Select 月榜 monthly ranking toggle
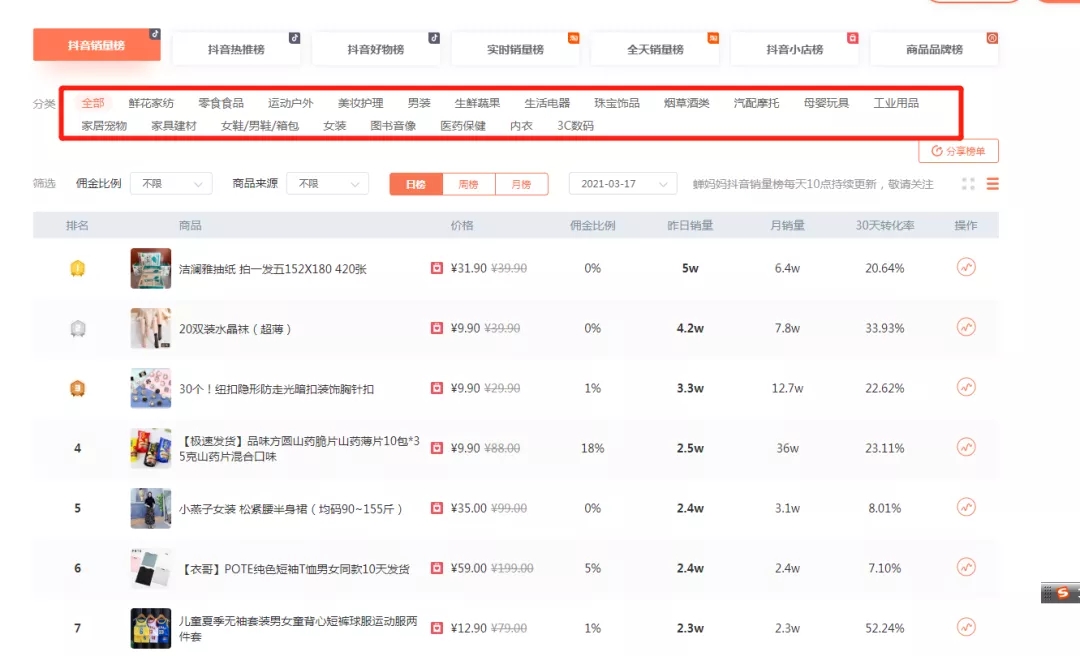 coord(521,184)
